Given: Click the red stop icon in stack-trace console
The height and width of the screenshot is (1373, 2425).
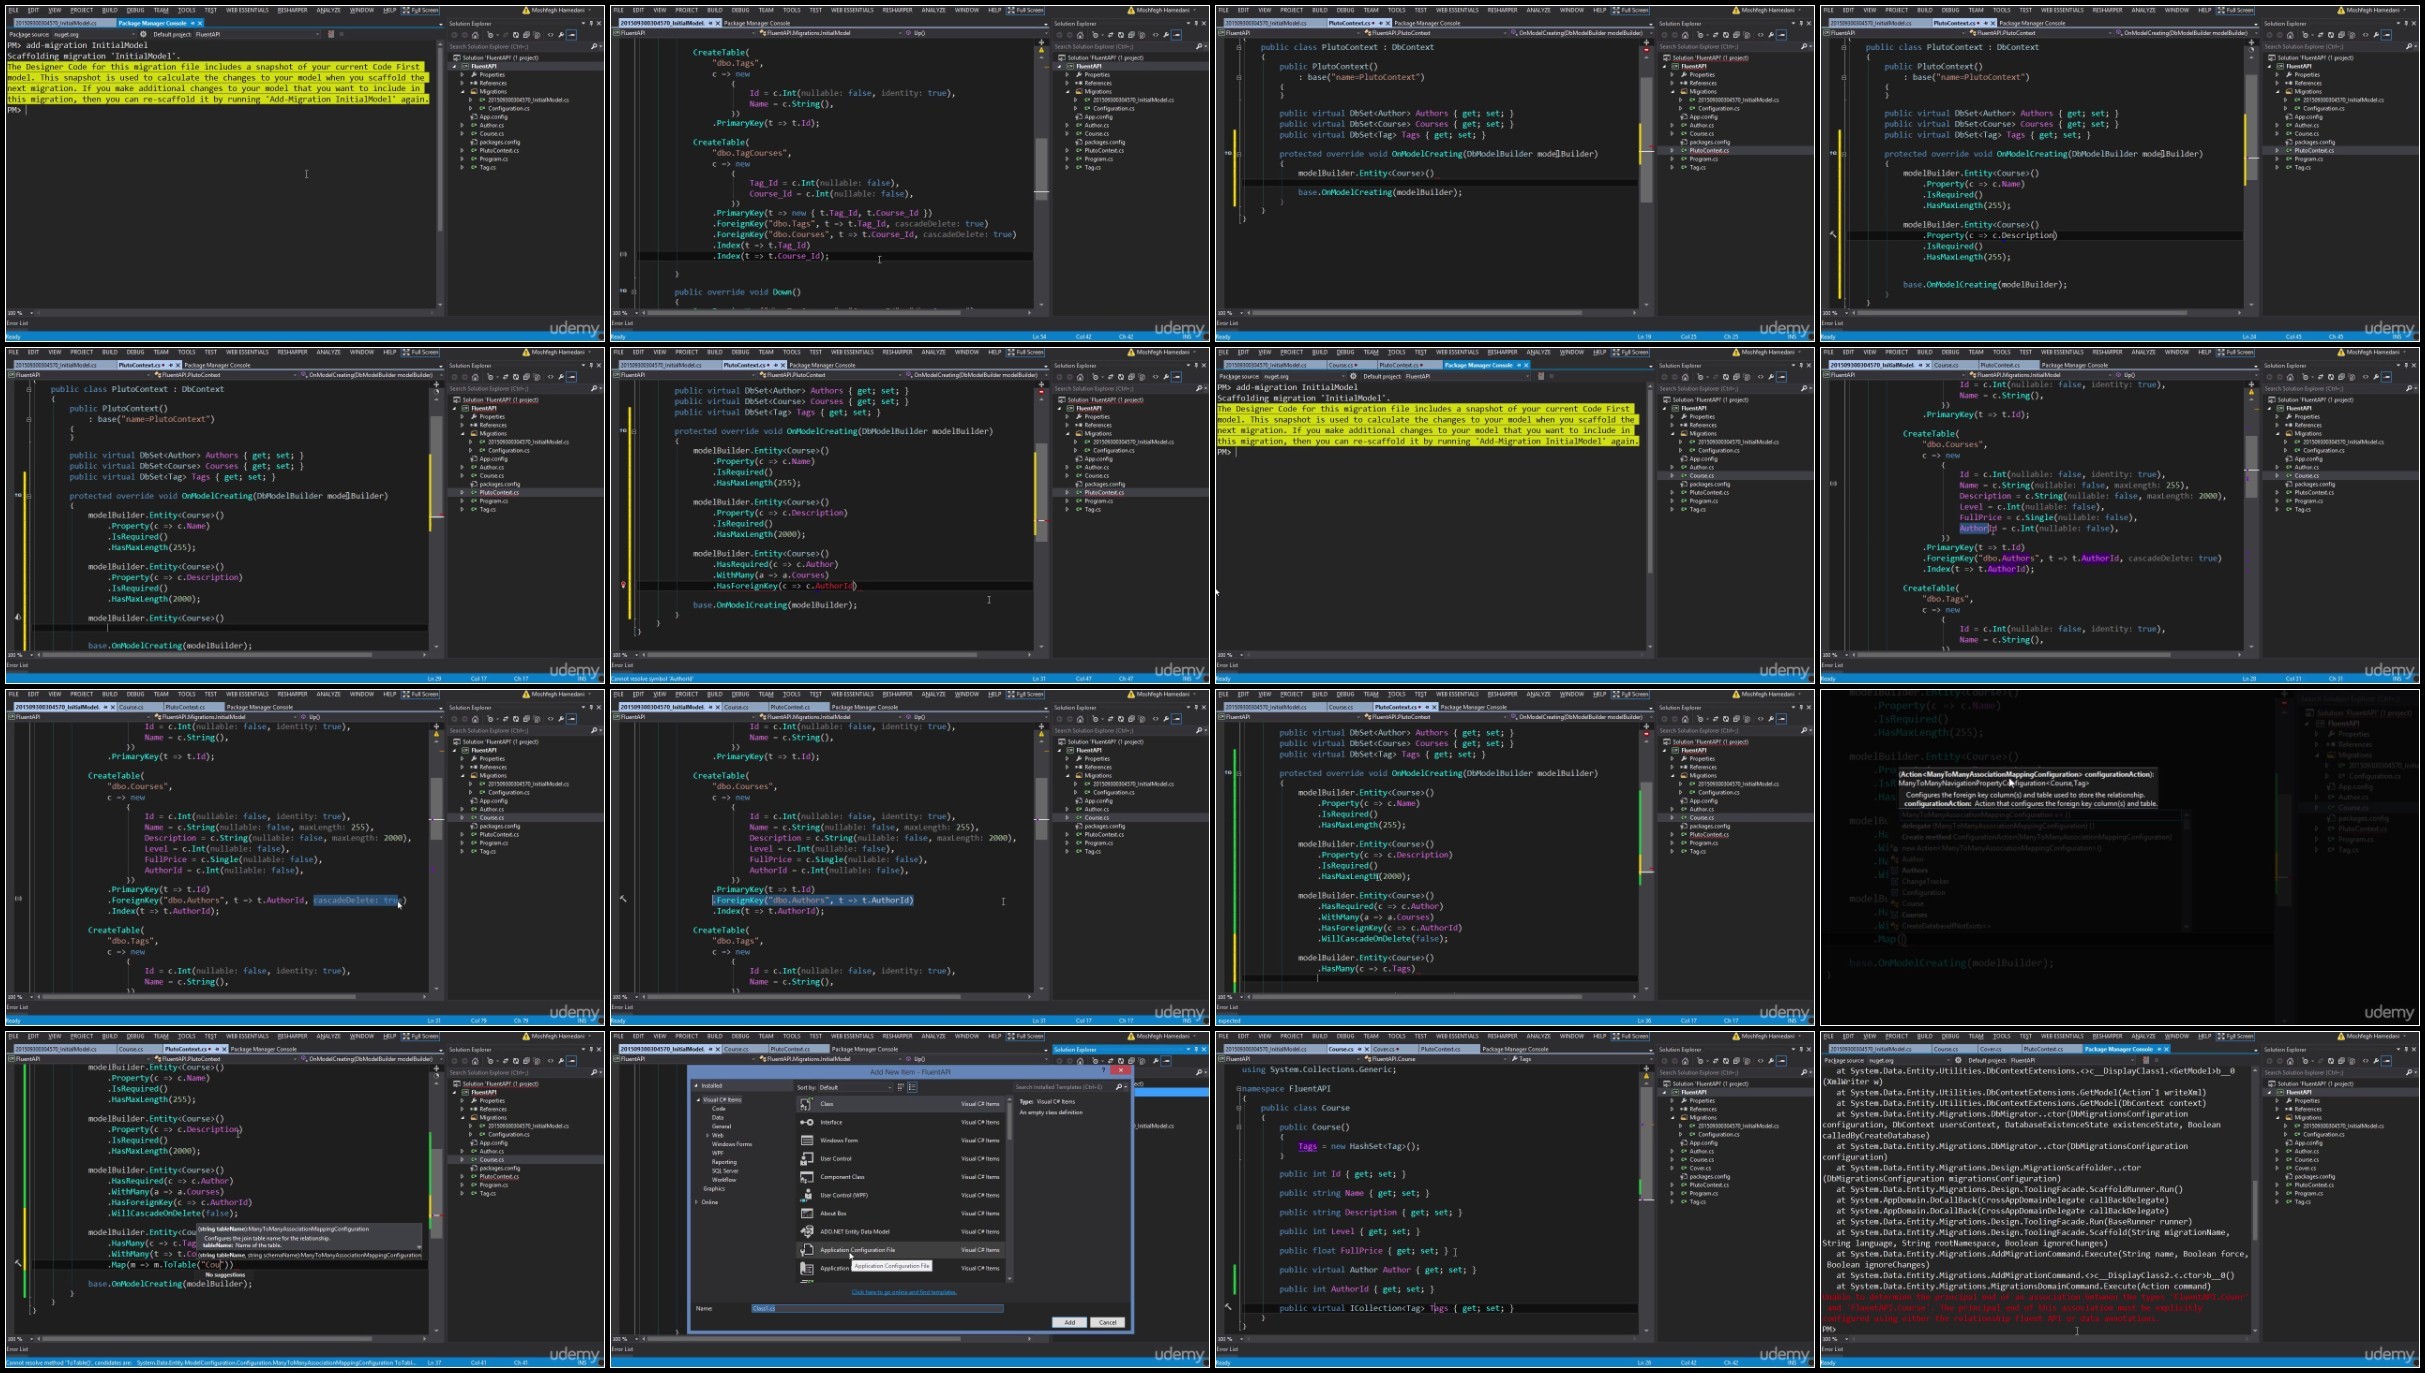Looking at the screenshot, I should (x=2146, y=1060).
